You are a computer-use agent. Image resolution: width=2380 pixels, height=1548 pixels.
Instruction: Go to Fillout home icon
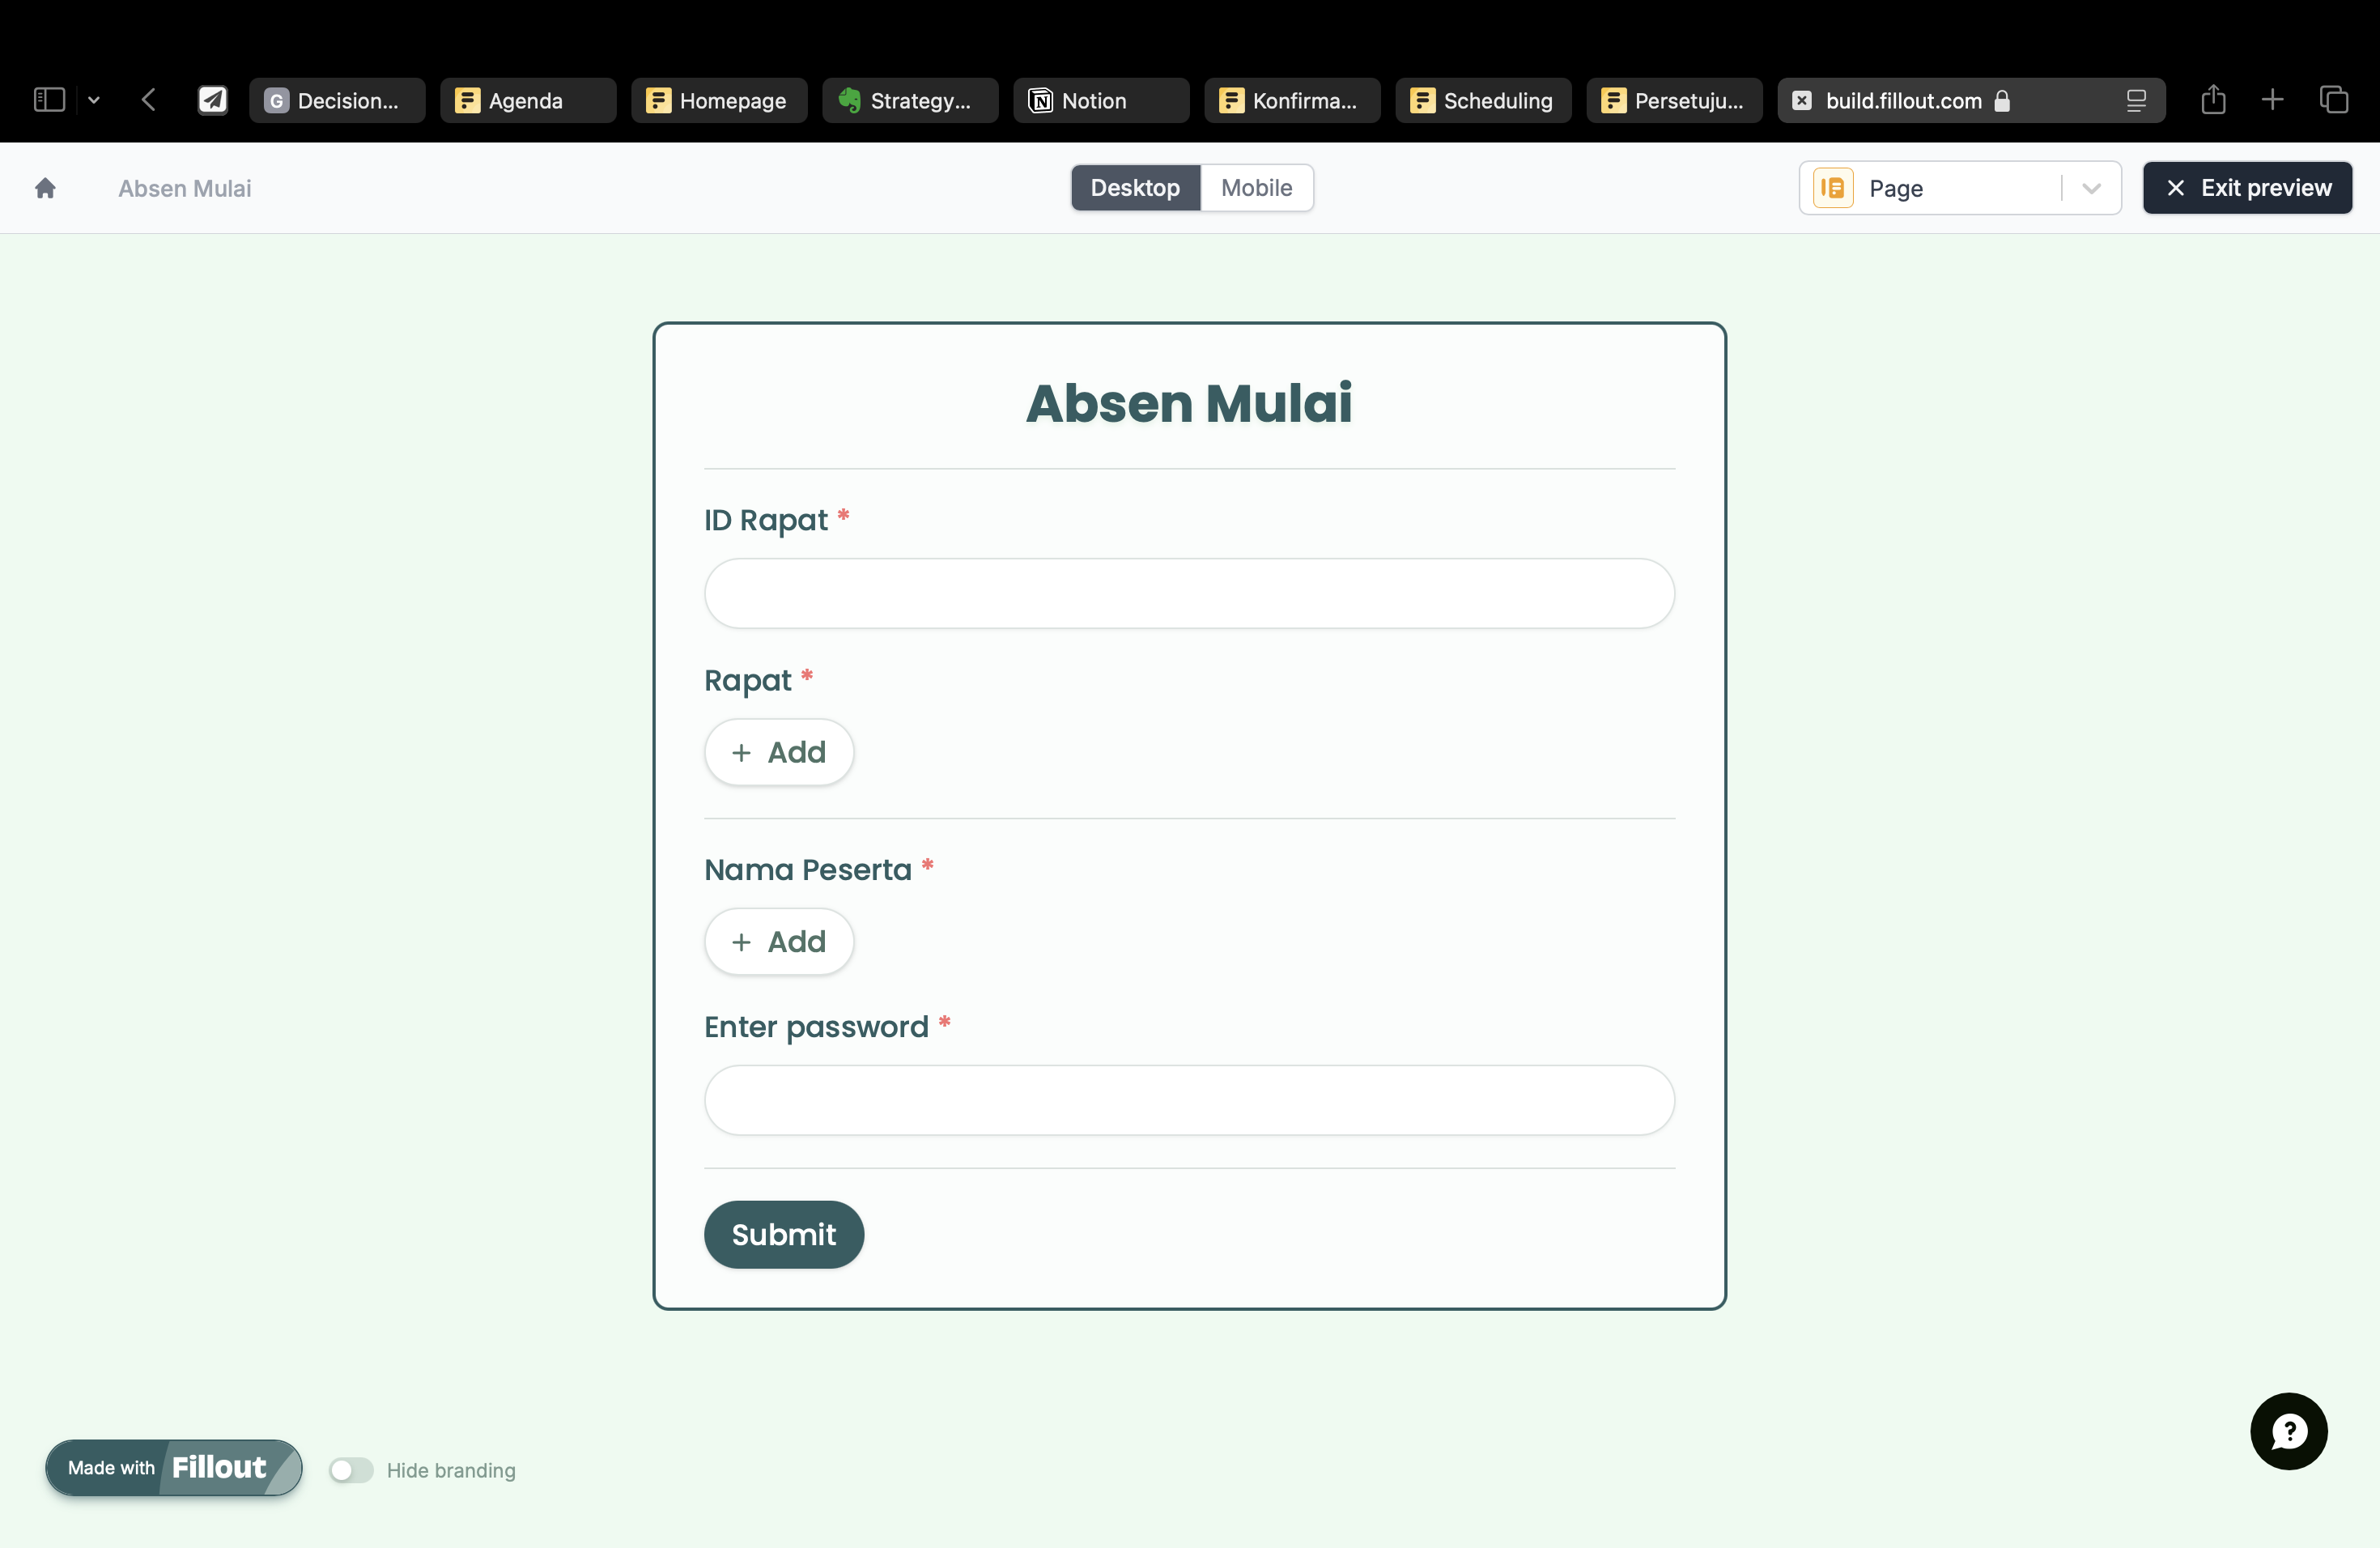[x=45, y=188]
